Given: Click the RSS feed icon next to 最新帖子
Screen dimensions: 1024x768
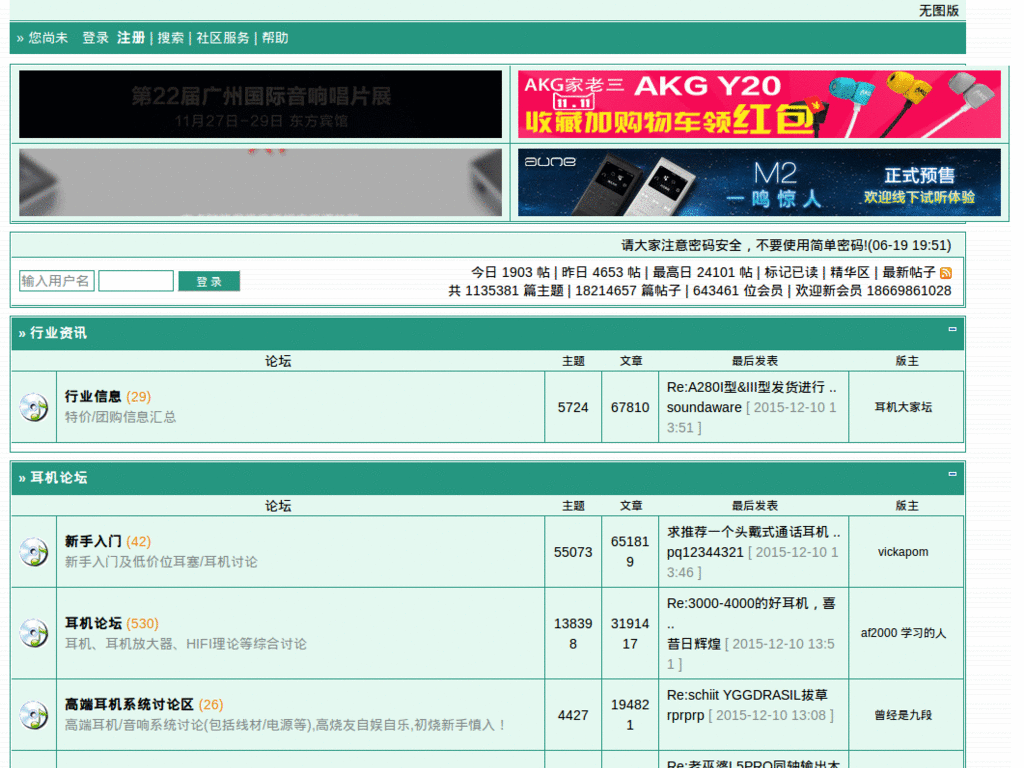Looking at the screenshot, I should (x=945, y=273).
